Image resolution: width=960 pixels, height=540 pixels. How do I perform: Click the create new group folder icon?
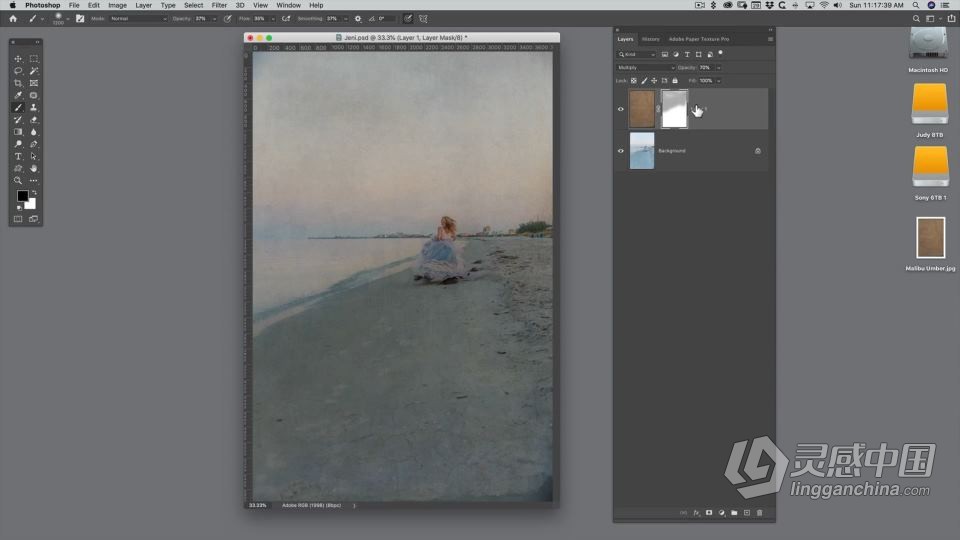coord(734,513)
